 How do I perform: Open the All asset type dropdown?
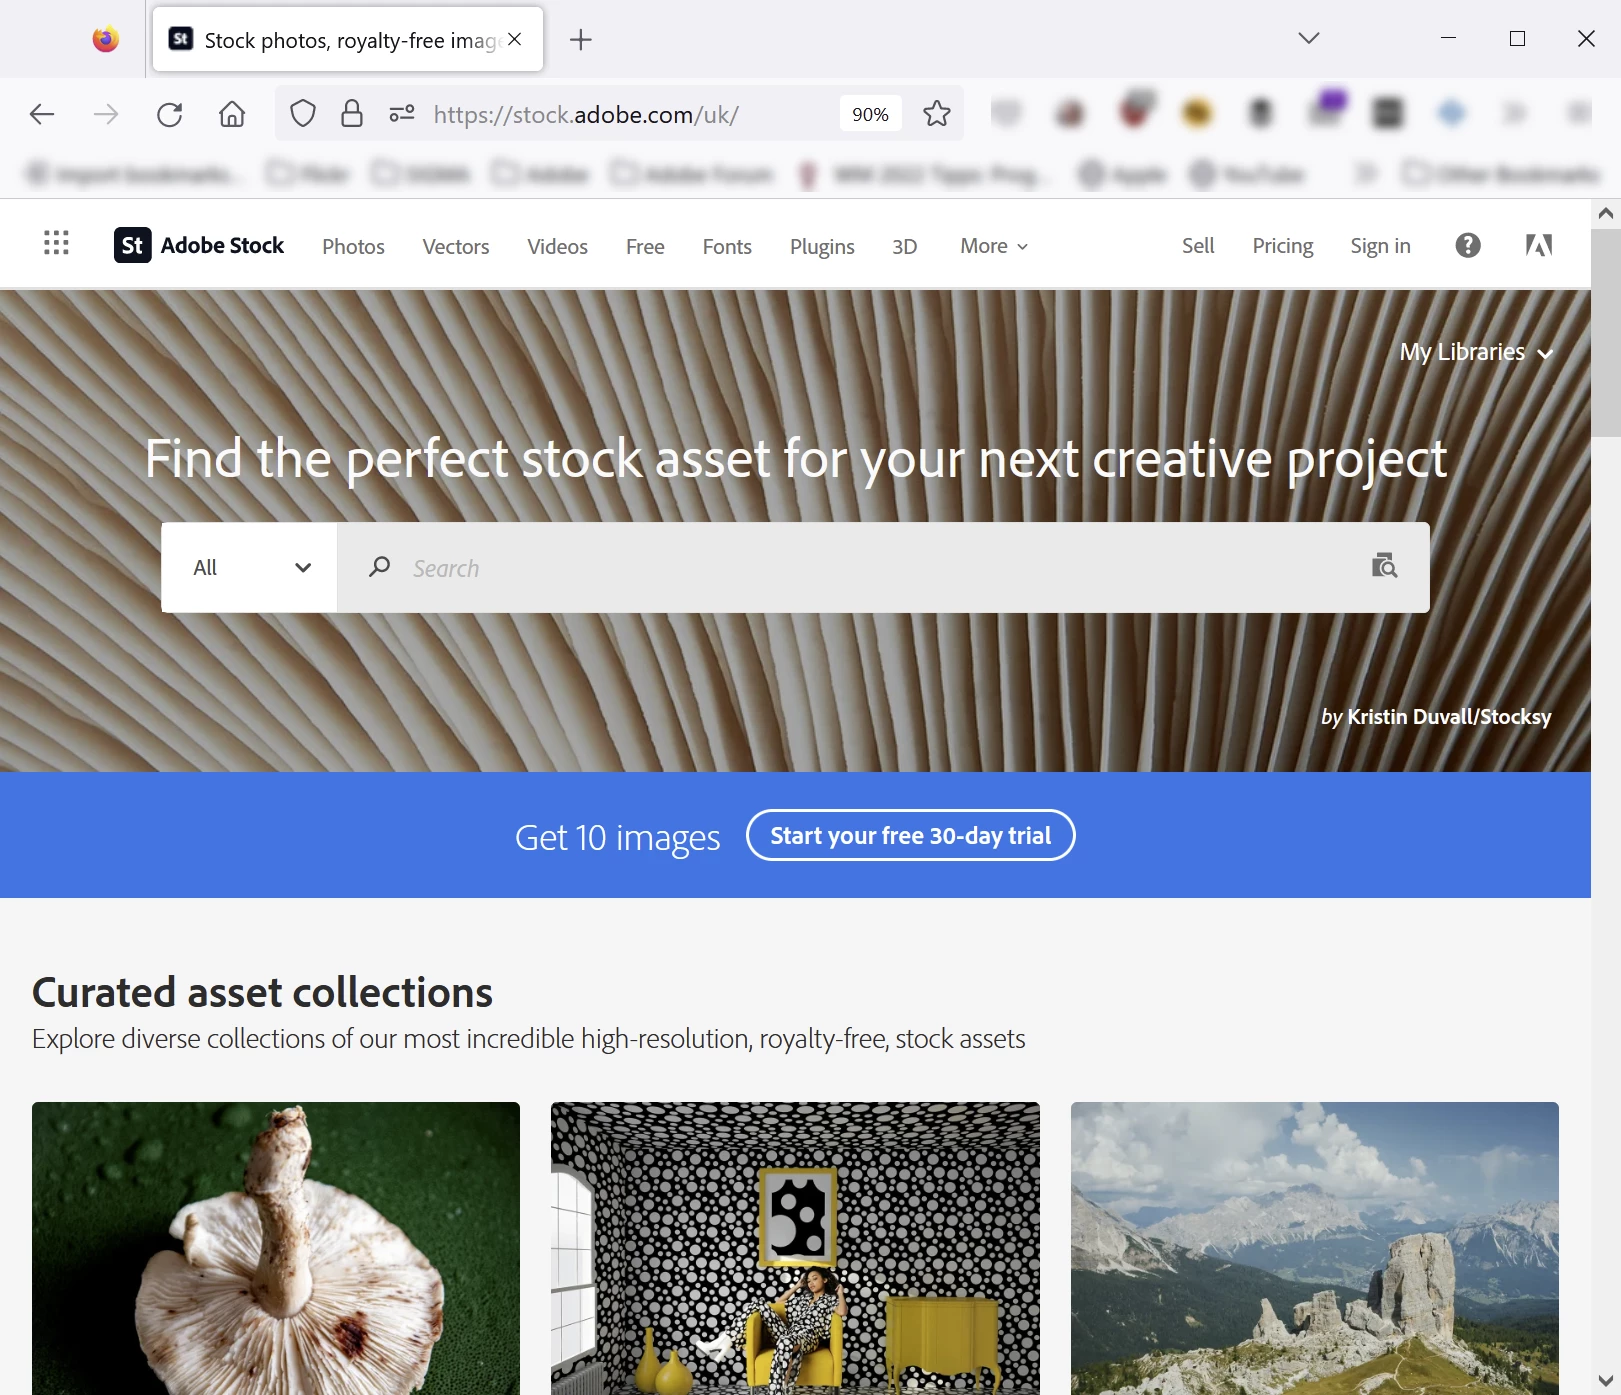click(x=249, y=567)
